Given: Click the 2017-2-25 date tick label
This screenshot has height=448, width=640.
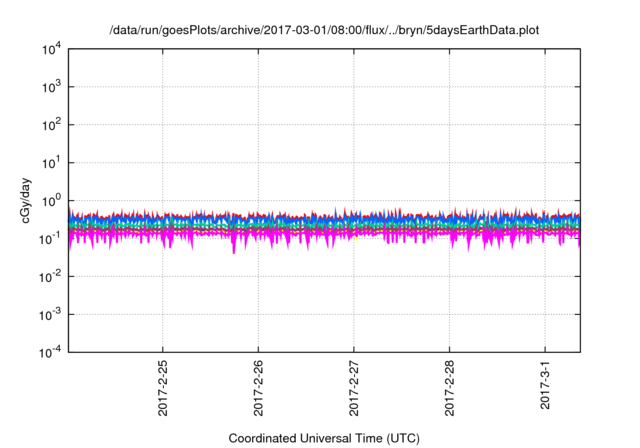Looking at the screenshot, I should (162, 388).
